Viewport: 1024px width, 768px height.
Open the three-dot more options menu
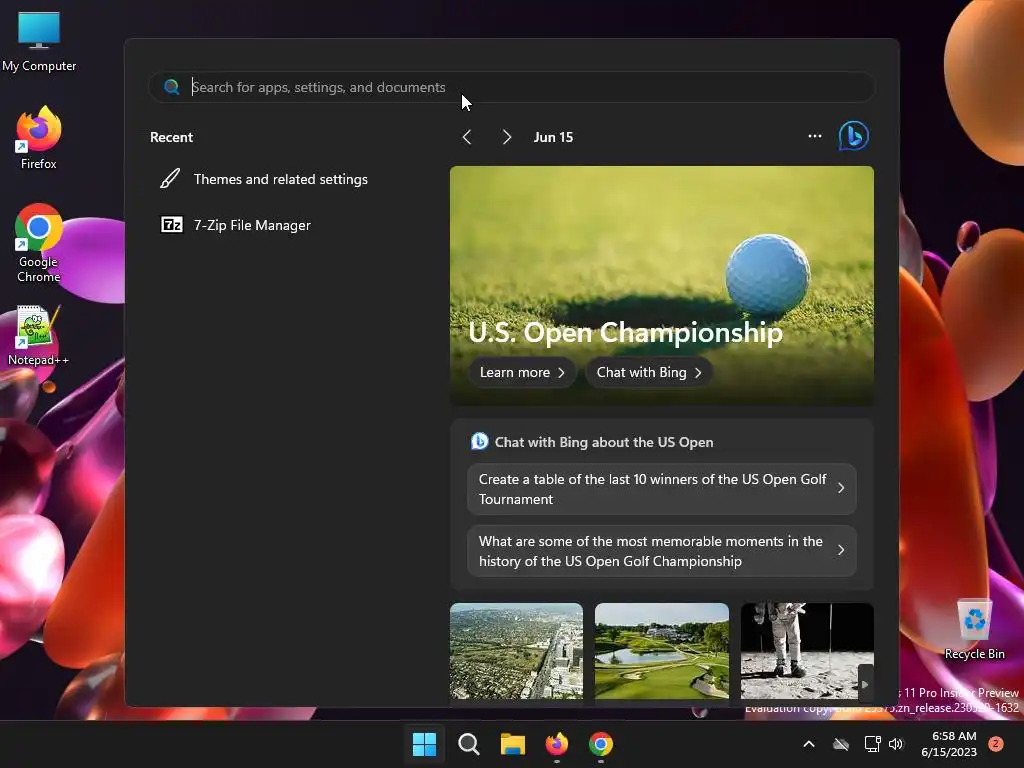(815, 136)
